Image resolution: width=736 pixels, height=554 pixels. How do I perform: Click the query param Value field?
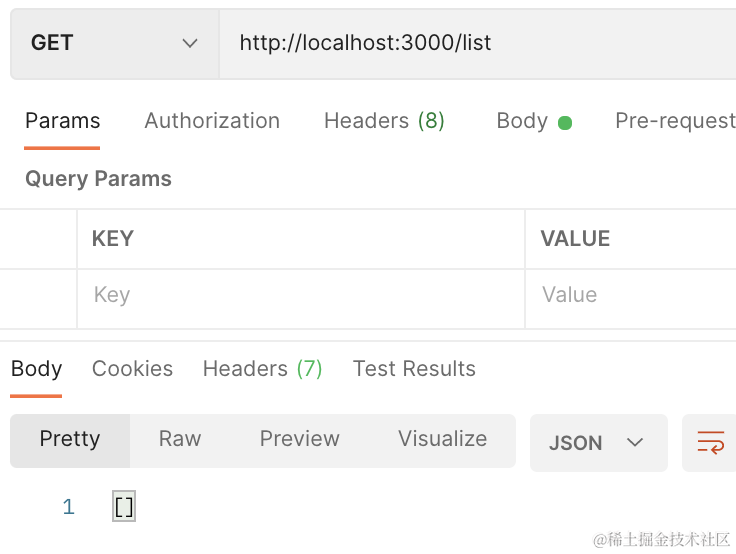[x=630, y=295]
